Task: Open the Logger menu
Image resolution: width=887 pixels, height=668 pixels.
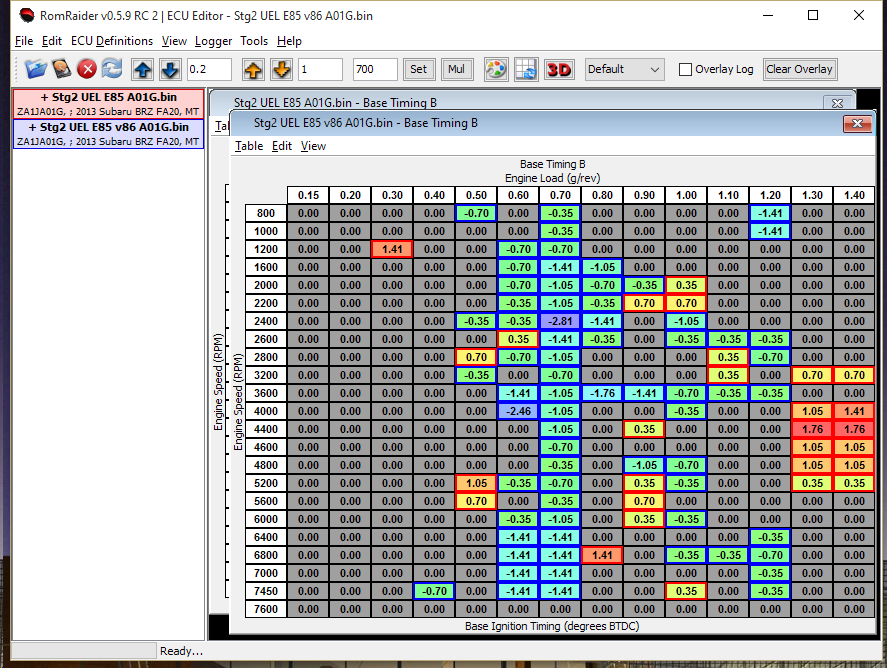Action: click(x=213, y=41)
